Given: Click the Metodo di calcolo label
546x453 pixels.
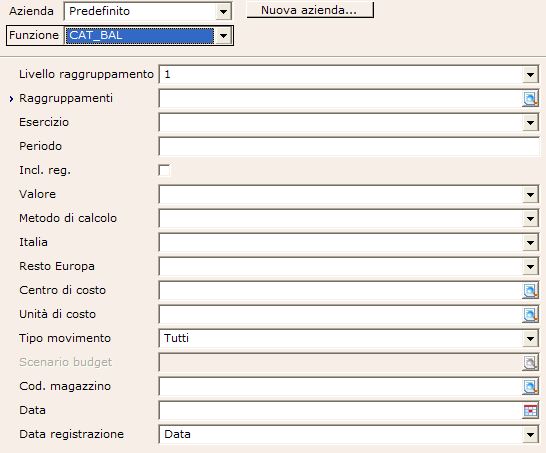Looking at the screenshot, I should pos(68,218).
